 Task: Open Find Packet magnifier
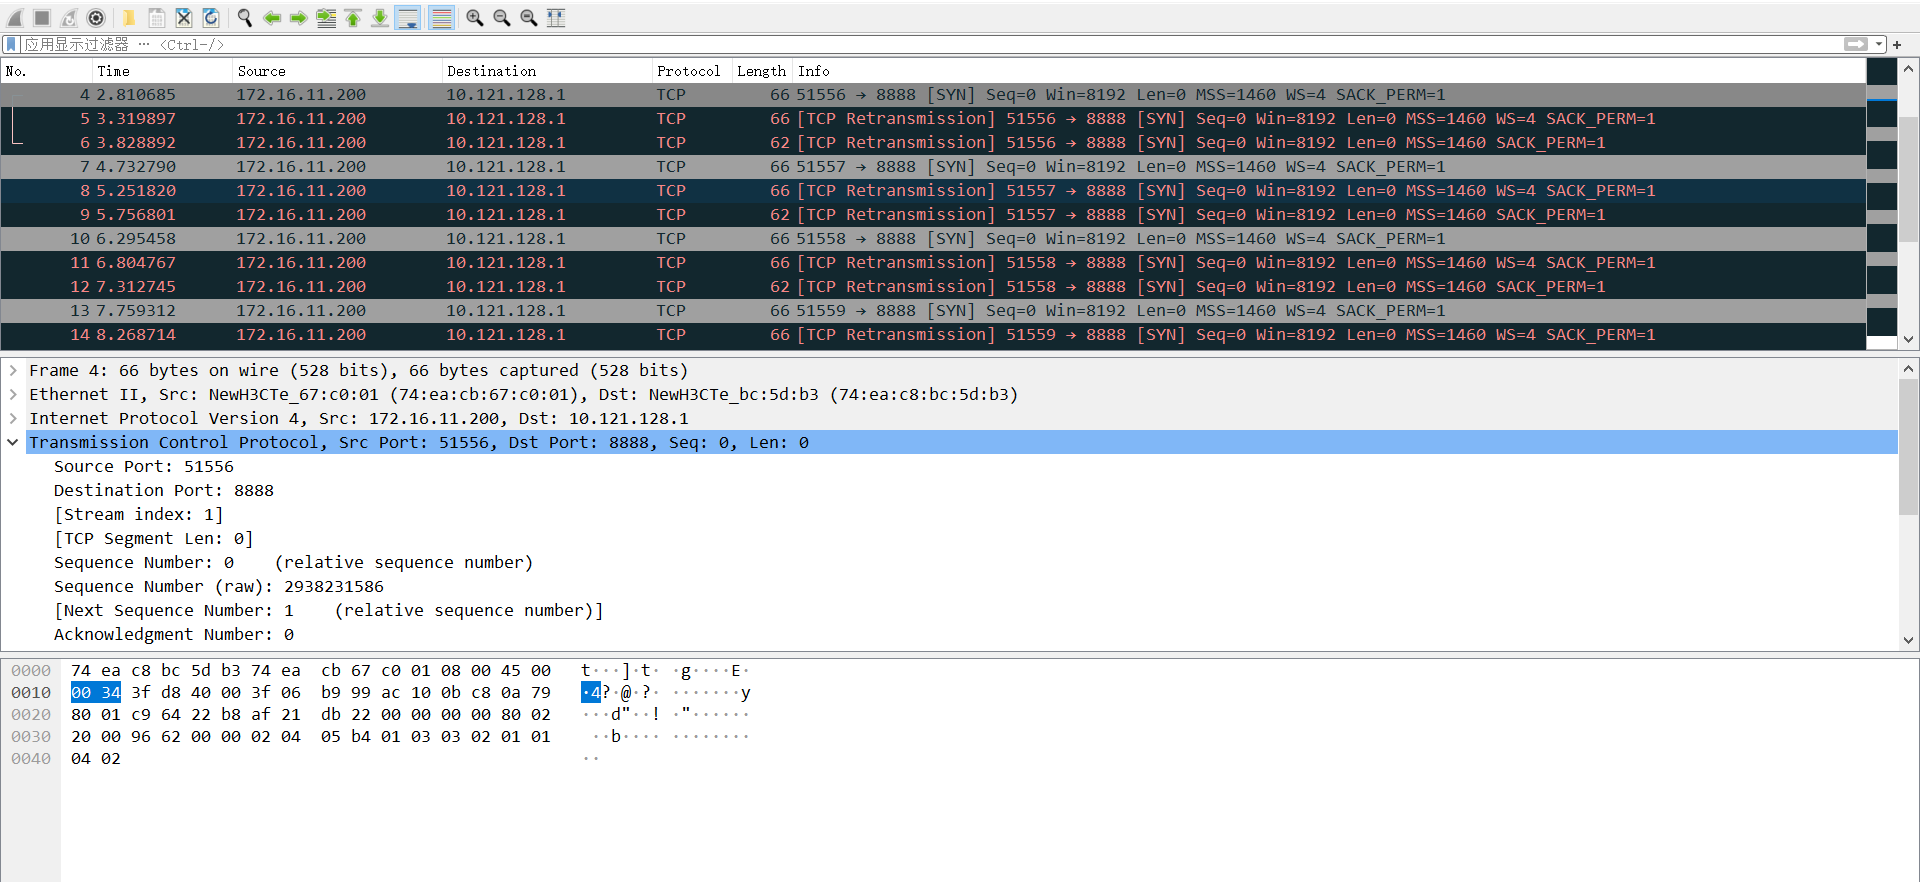pos(245,18)
